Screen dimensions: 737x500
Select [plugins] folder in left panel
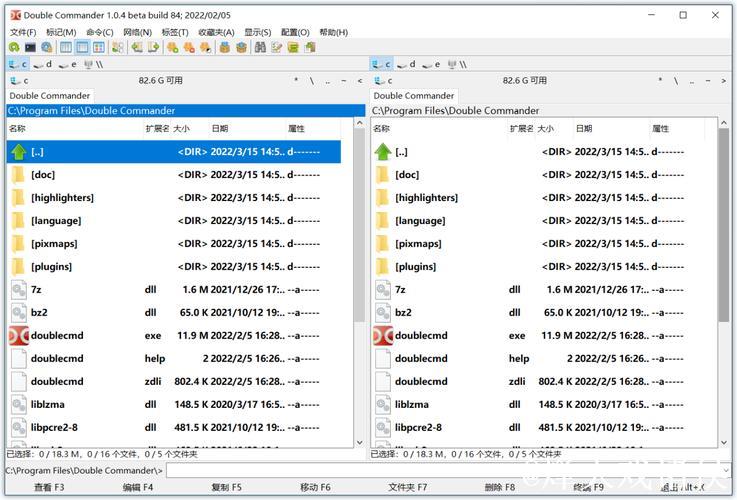[x=173, y=266]
